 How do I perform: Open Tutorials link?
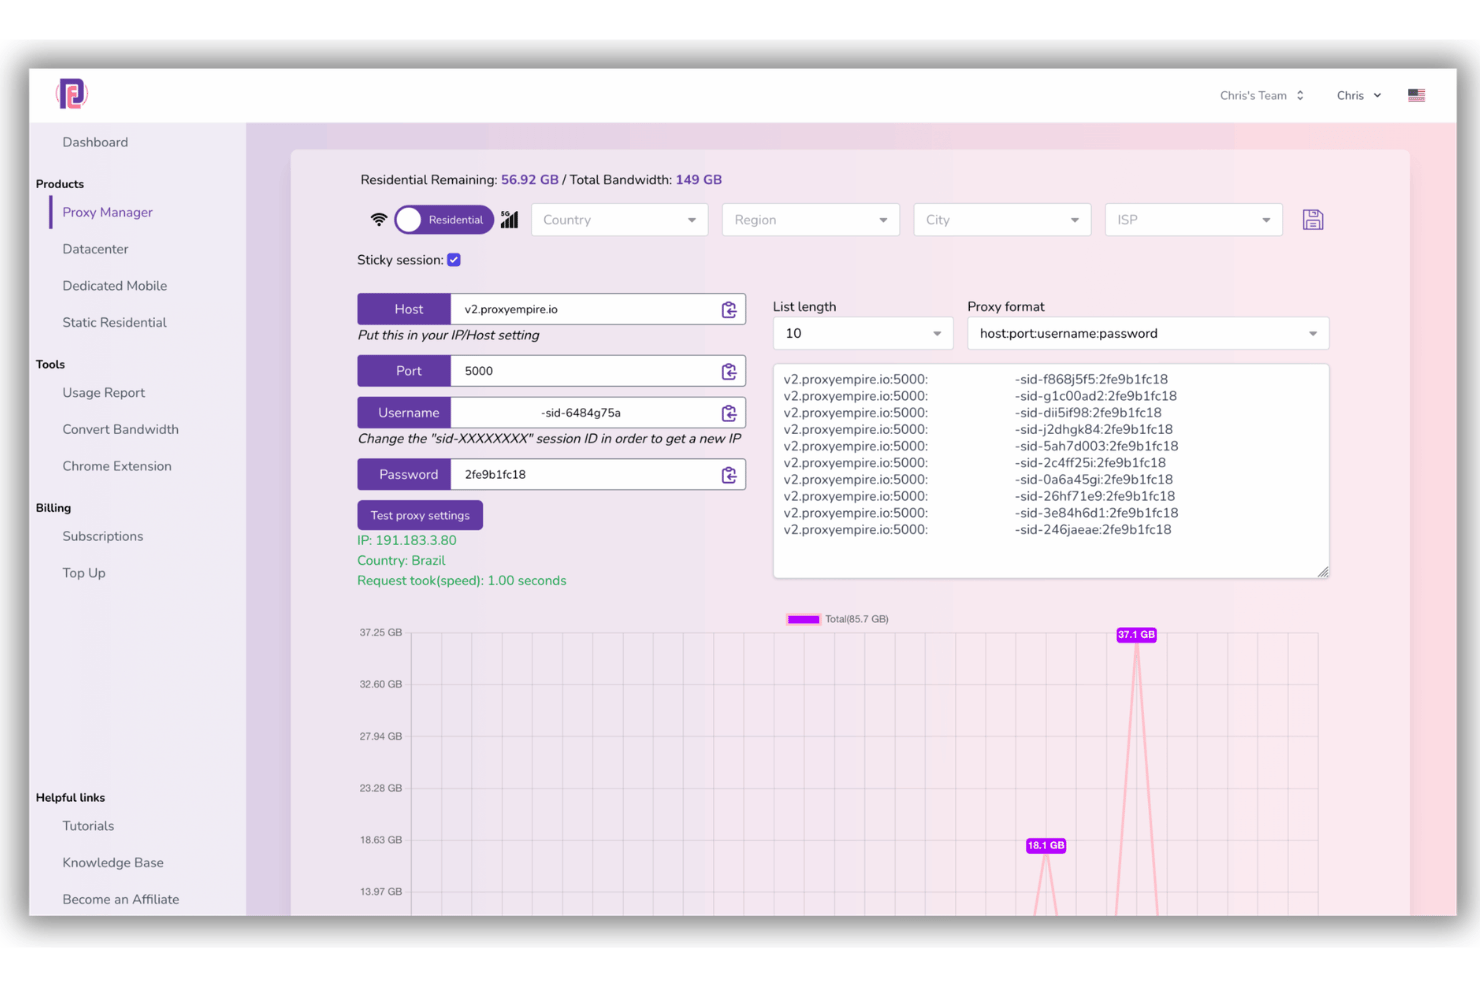click(88, 826)
